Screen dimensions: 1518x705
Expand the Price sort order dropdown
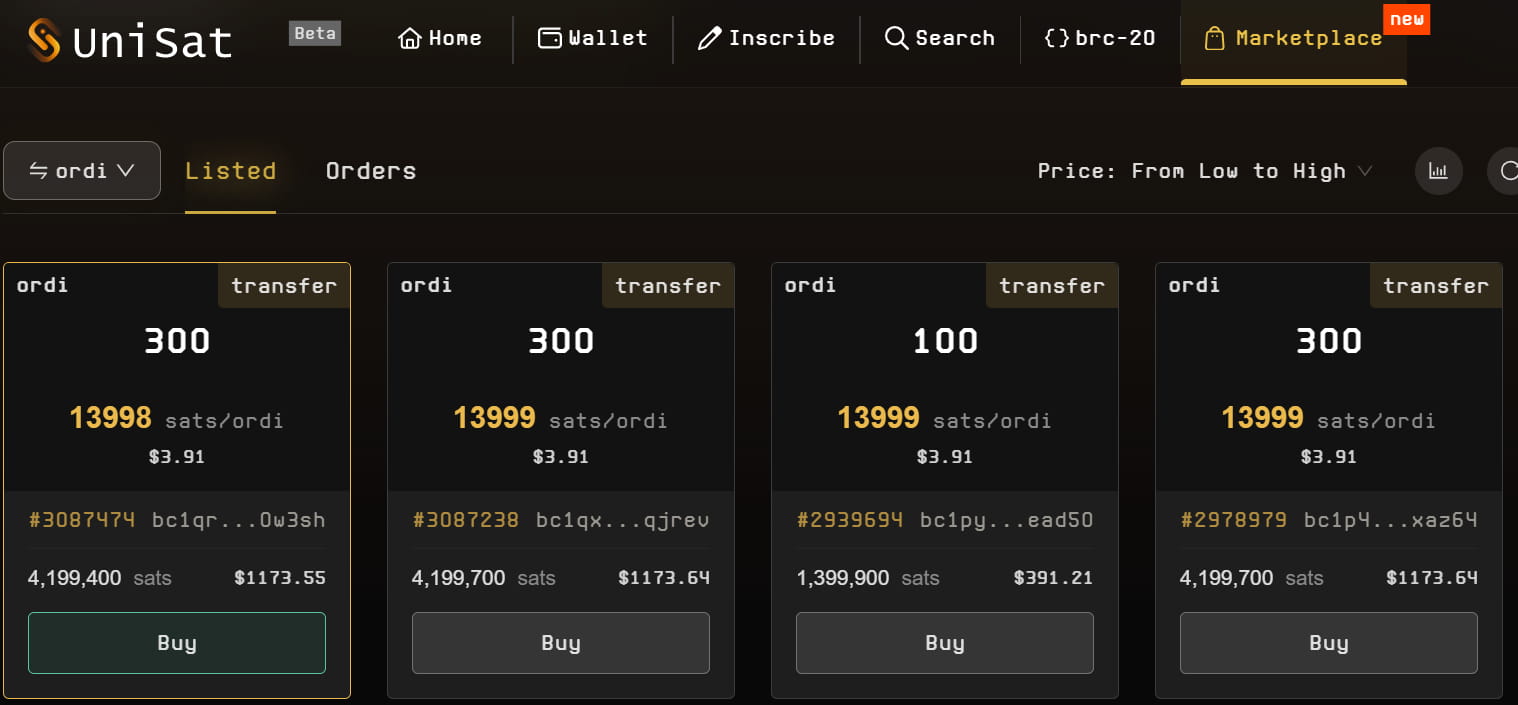[1204, 171]
